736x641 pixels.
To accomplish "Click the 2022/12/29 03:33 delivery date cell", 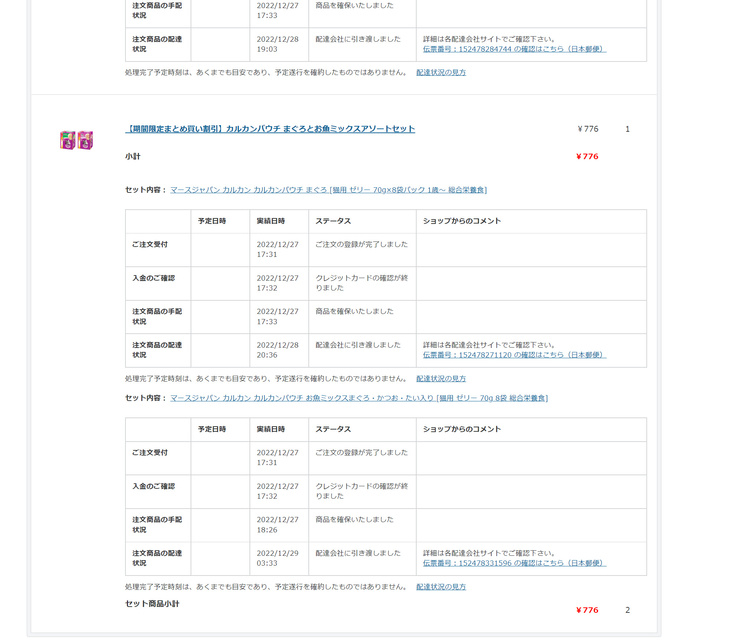I will pyautogui.click(x=278, y=558).
